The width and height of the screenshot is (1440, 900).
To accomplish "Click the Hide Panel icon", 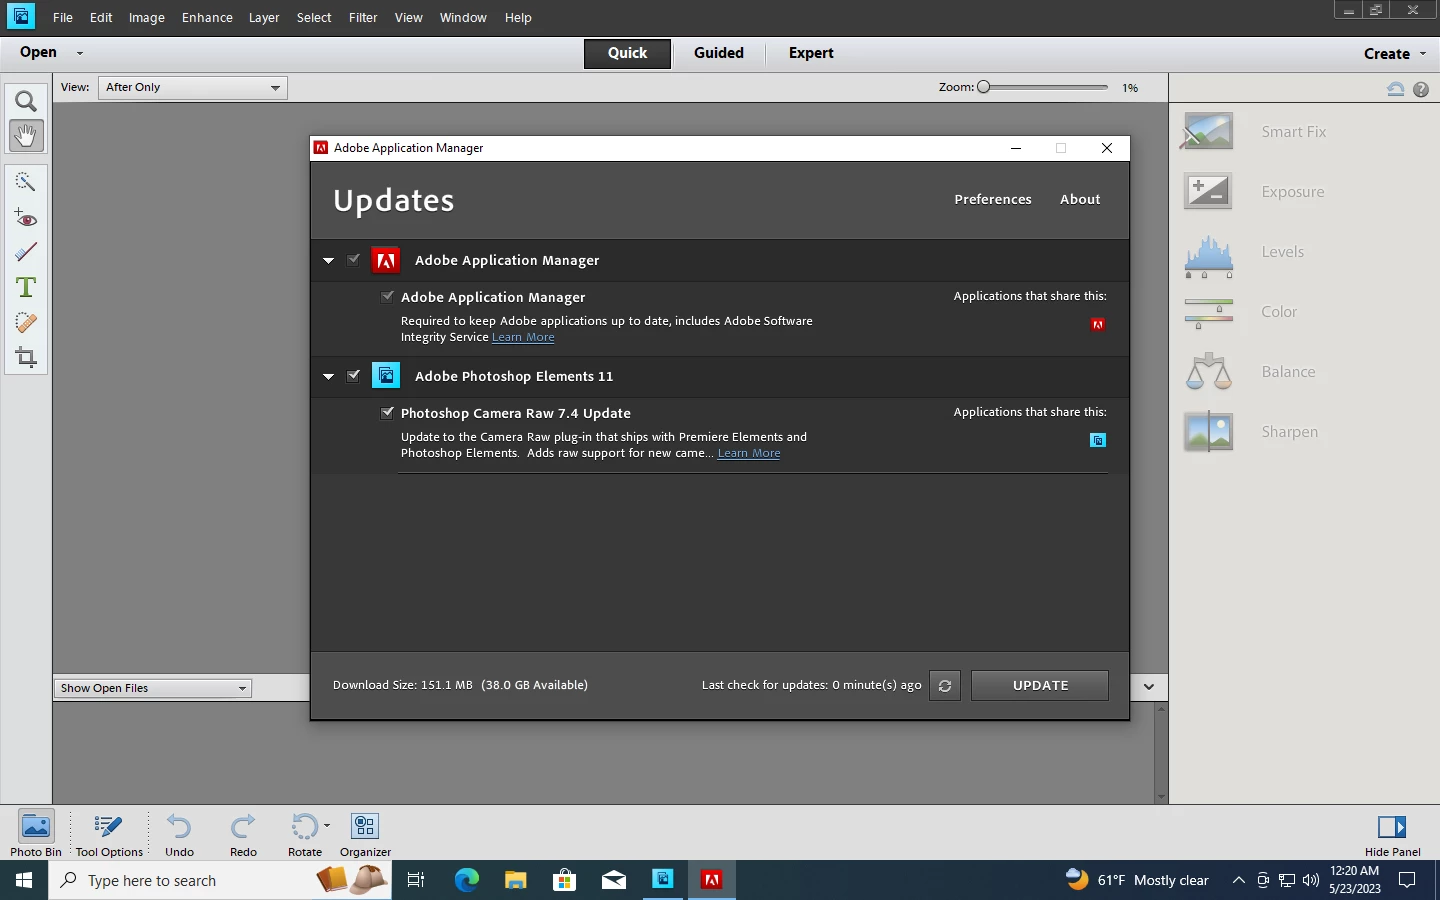I will tap(1392, 827).
